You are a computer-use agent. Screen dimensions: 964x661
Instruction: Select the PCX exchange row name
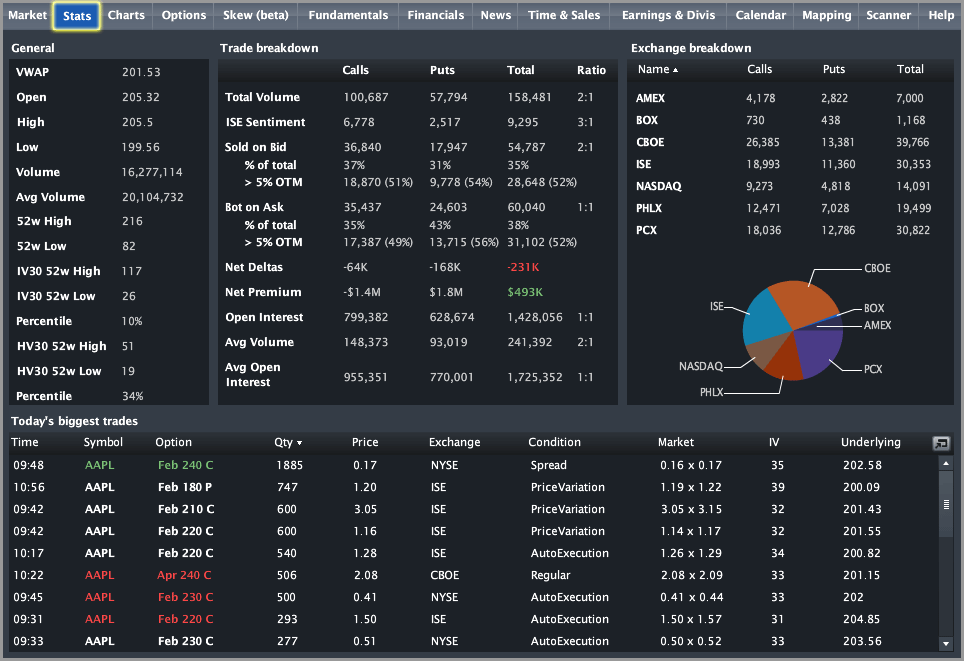[646, 231]
